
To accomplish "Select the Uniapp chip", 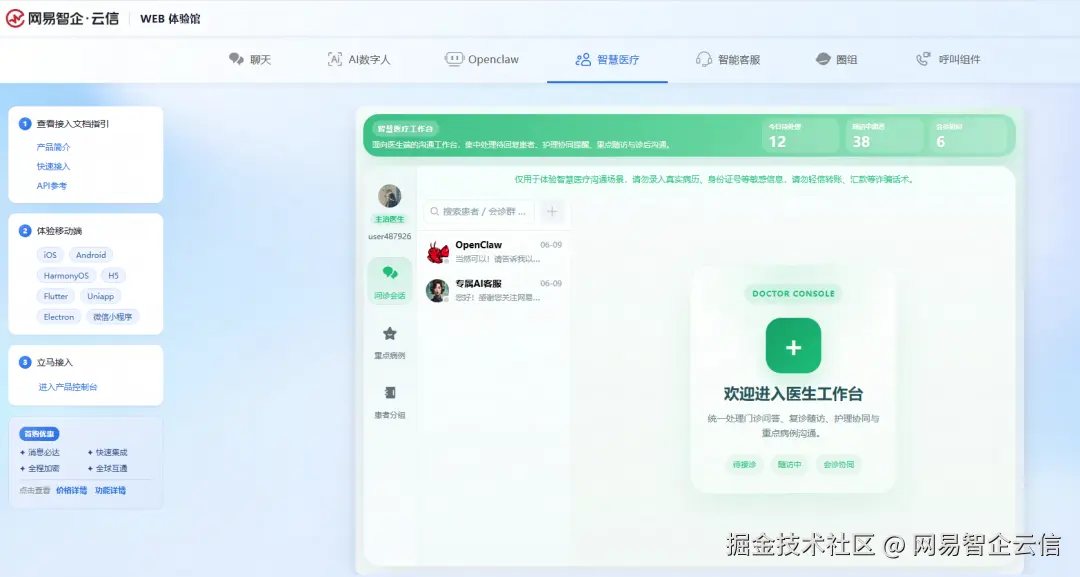I will (101, 296).
